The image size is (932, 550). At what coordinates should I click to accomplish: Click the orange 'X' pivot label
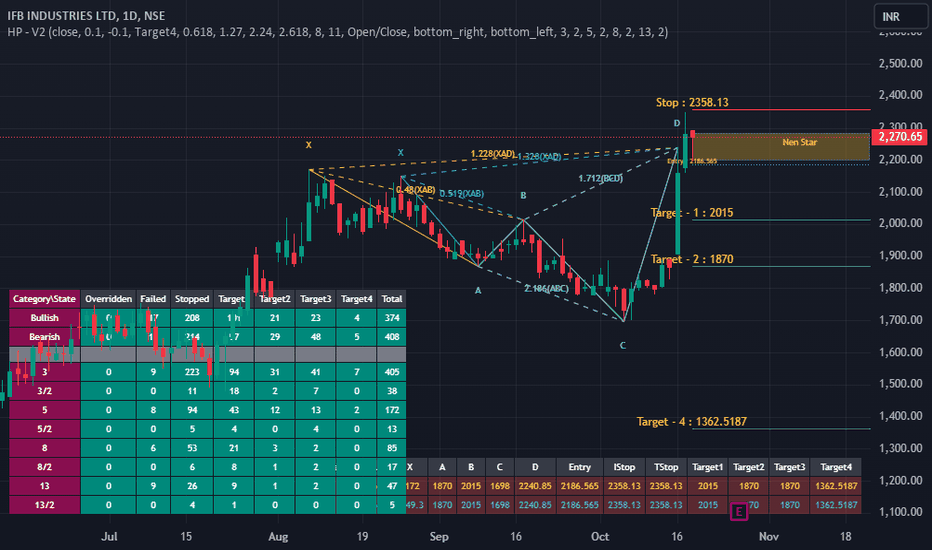308,145
